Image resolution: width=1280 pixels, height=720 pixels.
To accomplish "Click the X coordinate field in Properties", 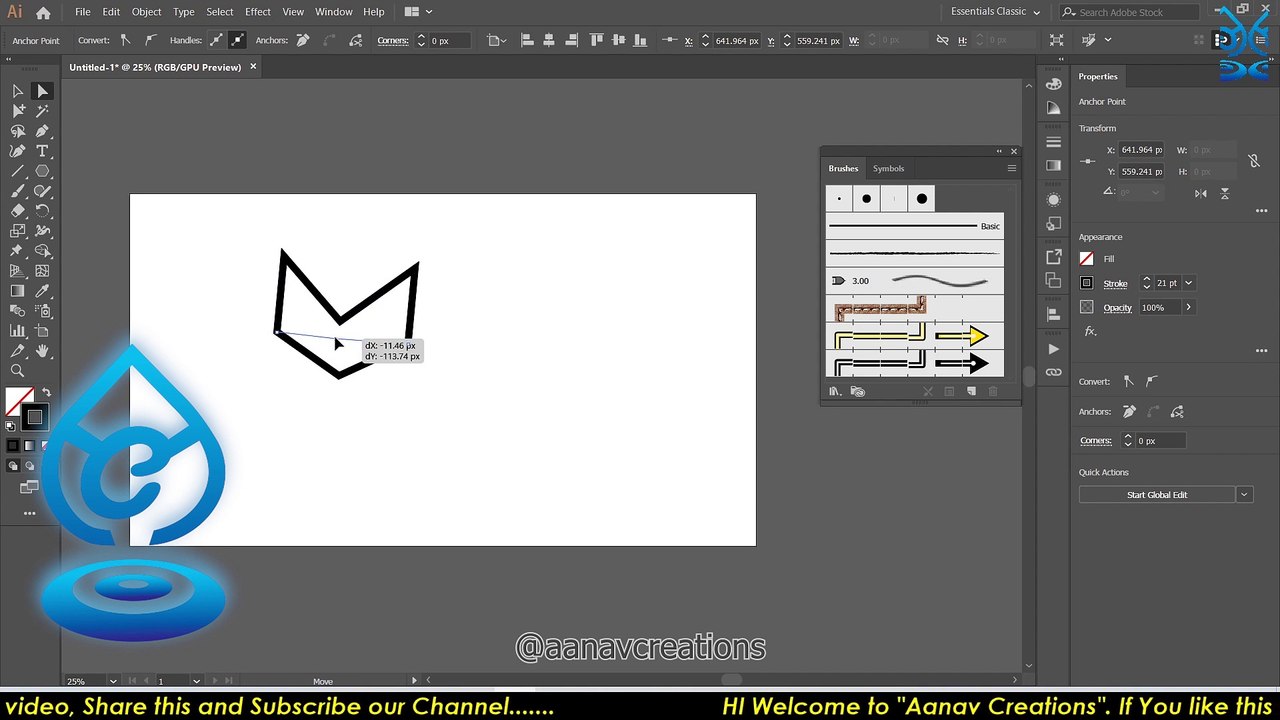I will click(1142, 150).
